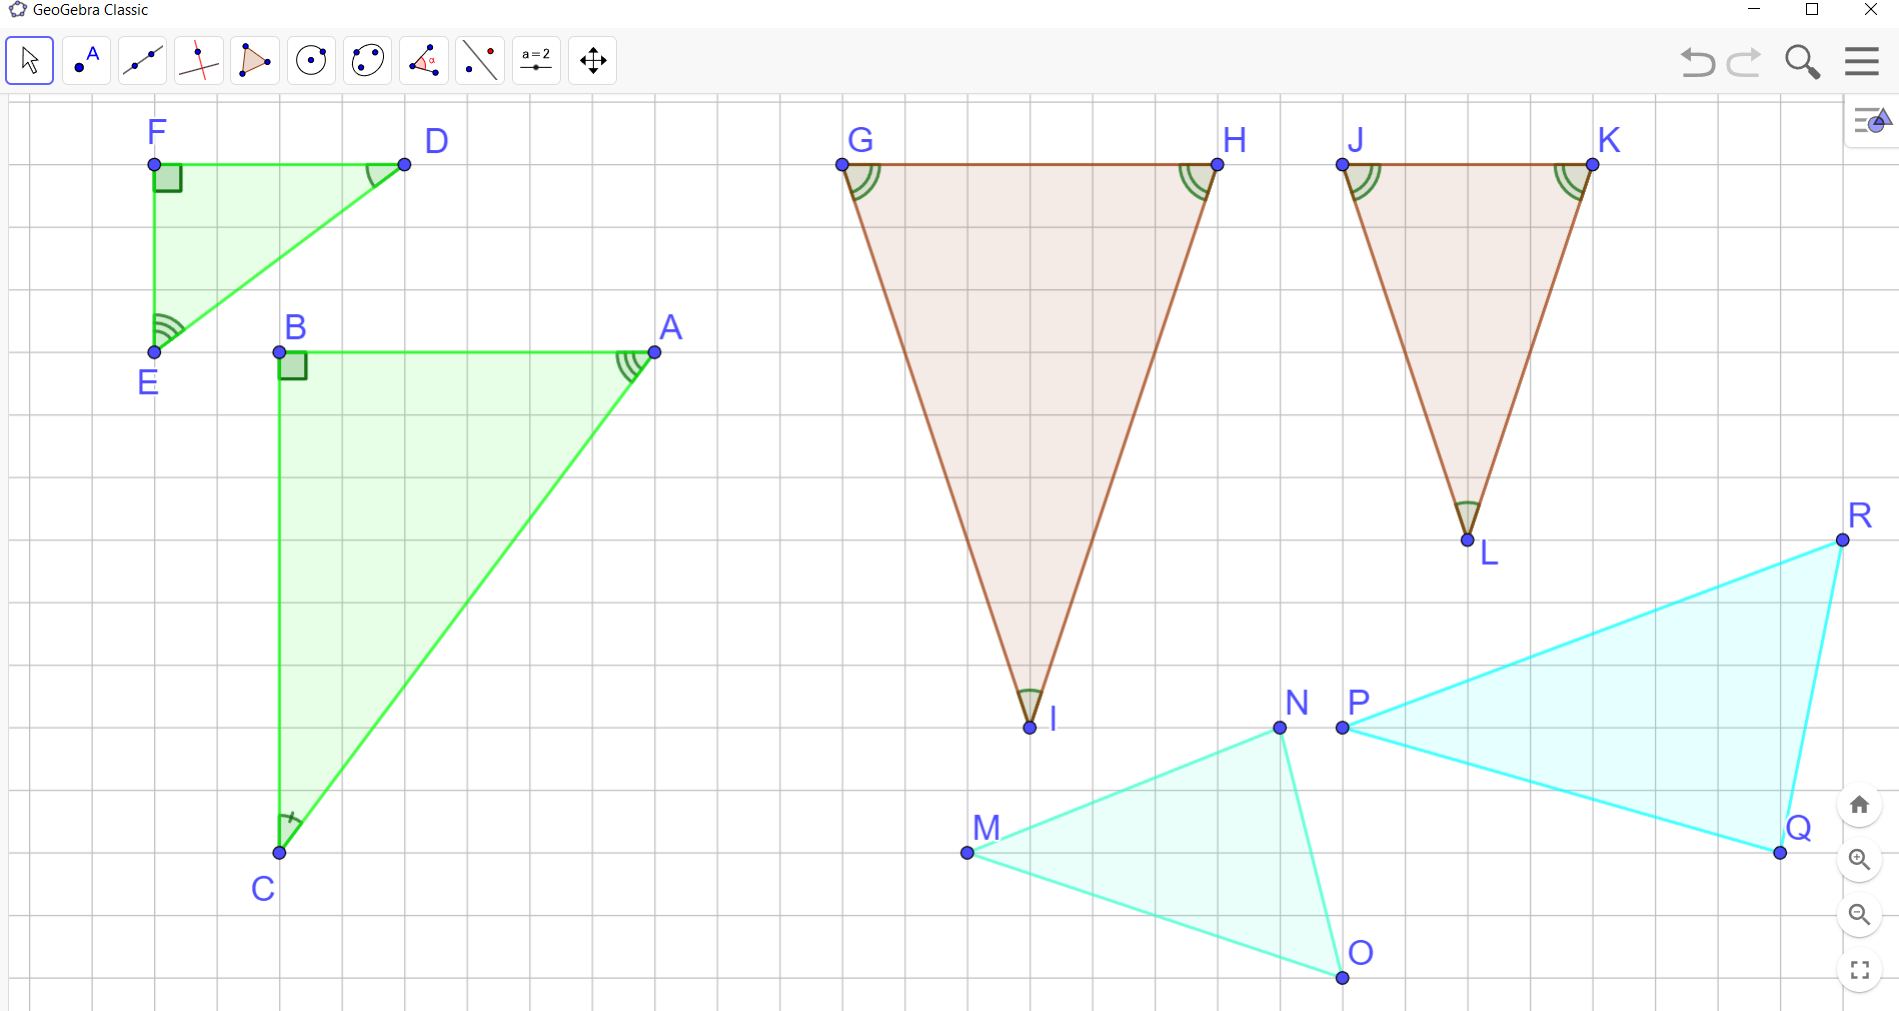This screenshot has height=1011, width=1899.
Task: Zoom out of graphics view
Action: [x=1859, y=915]
